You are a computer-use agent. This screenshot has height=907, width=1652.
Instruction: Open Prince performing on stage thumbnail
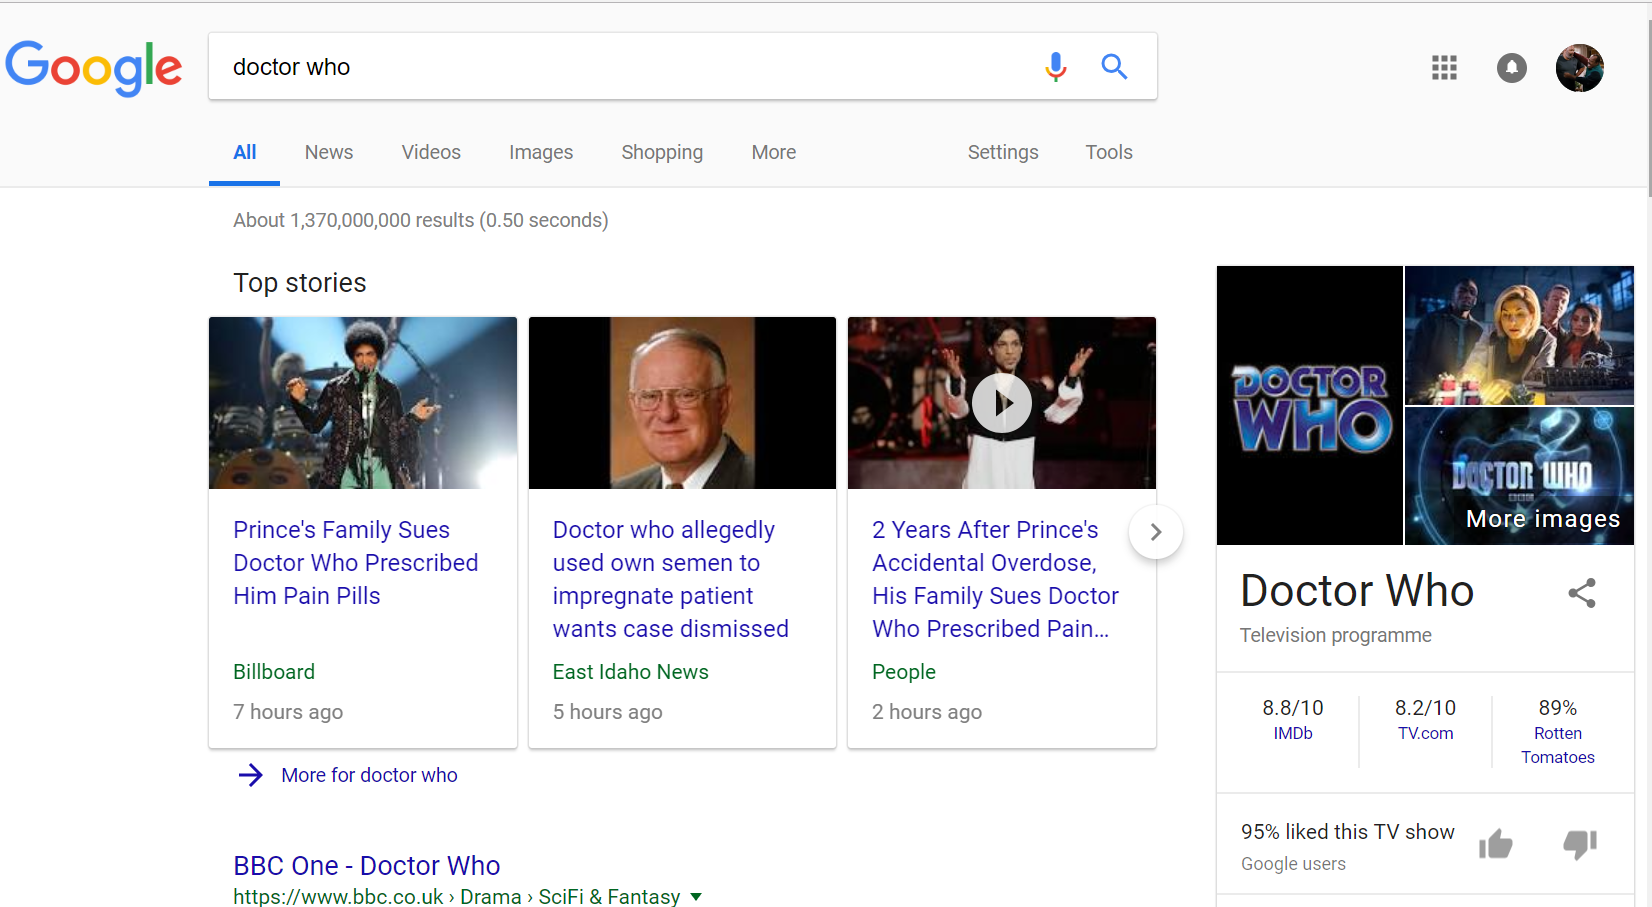click(x=363, y=403)
